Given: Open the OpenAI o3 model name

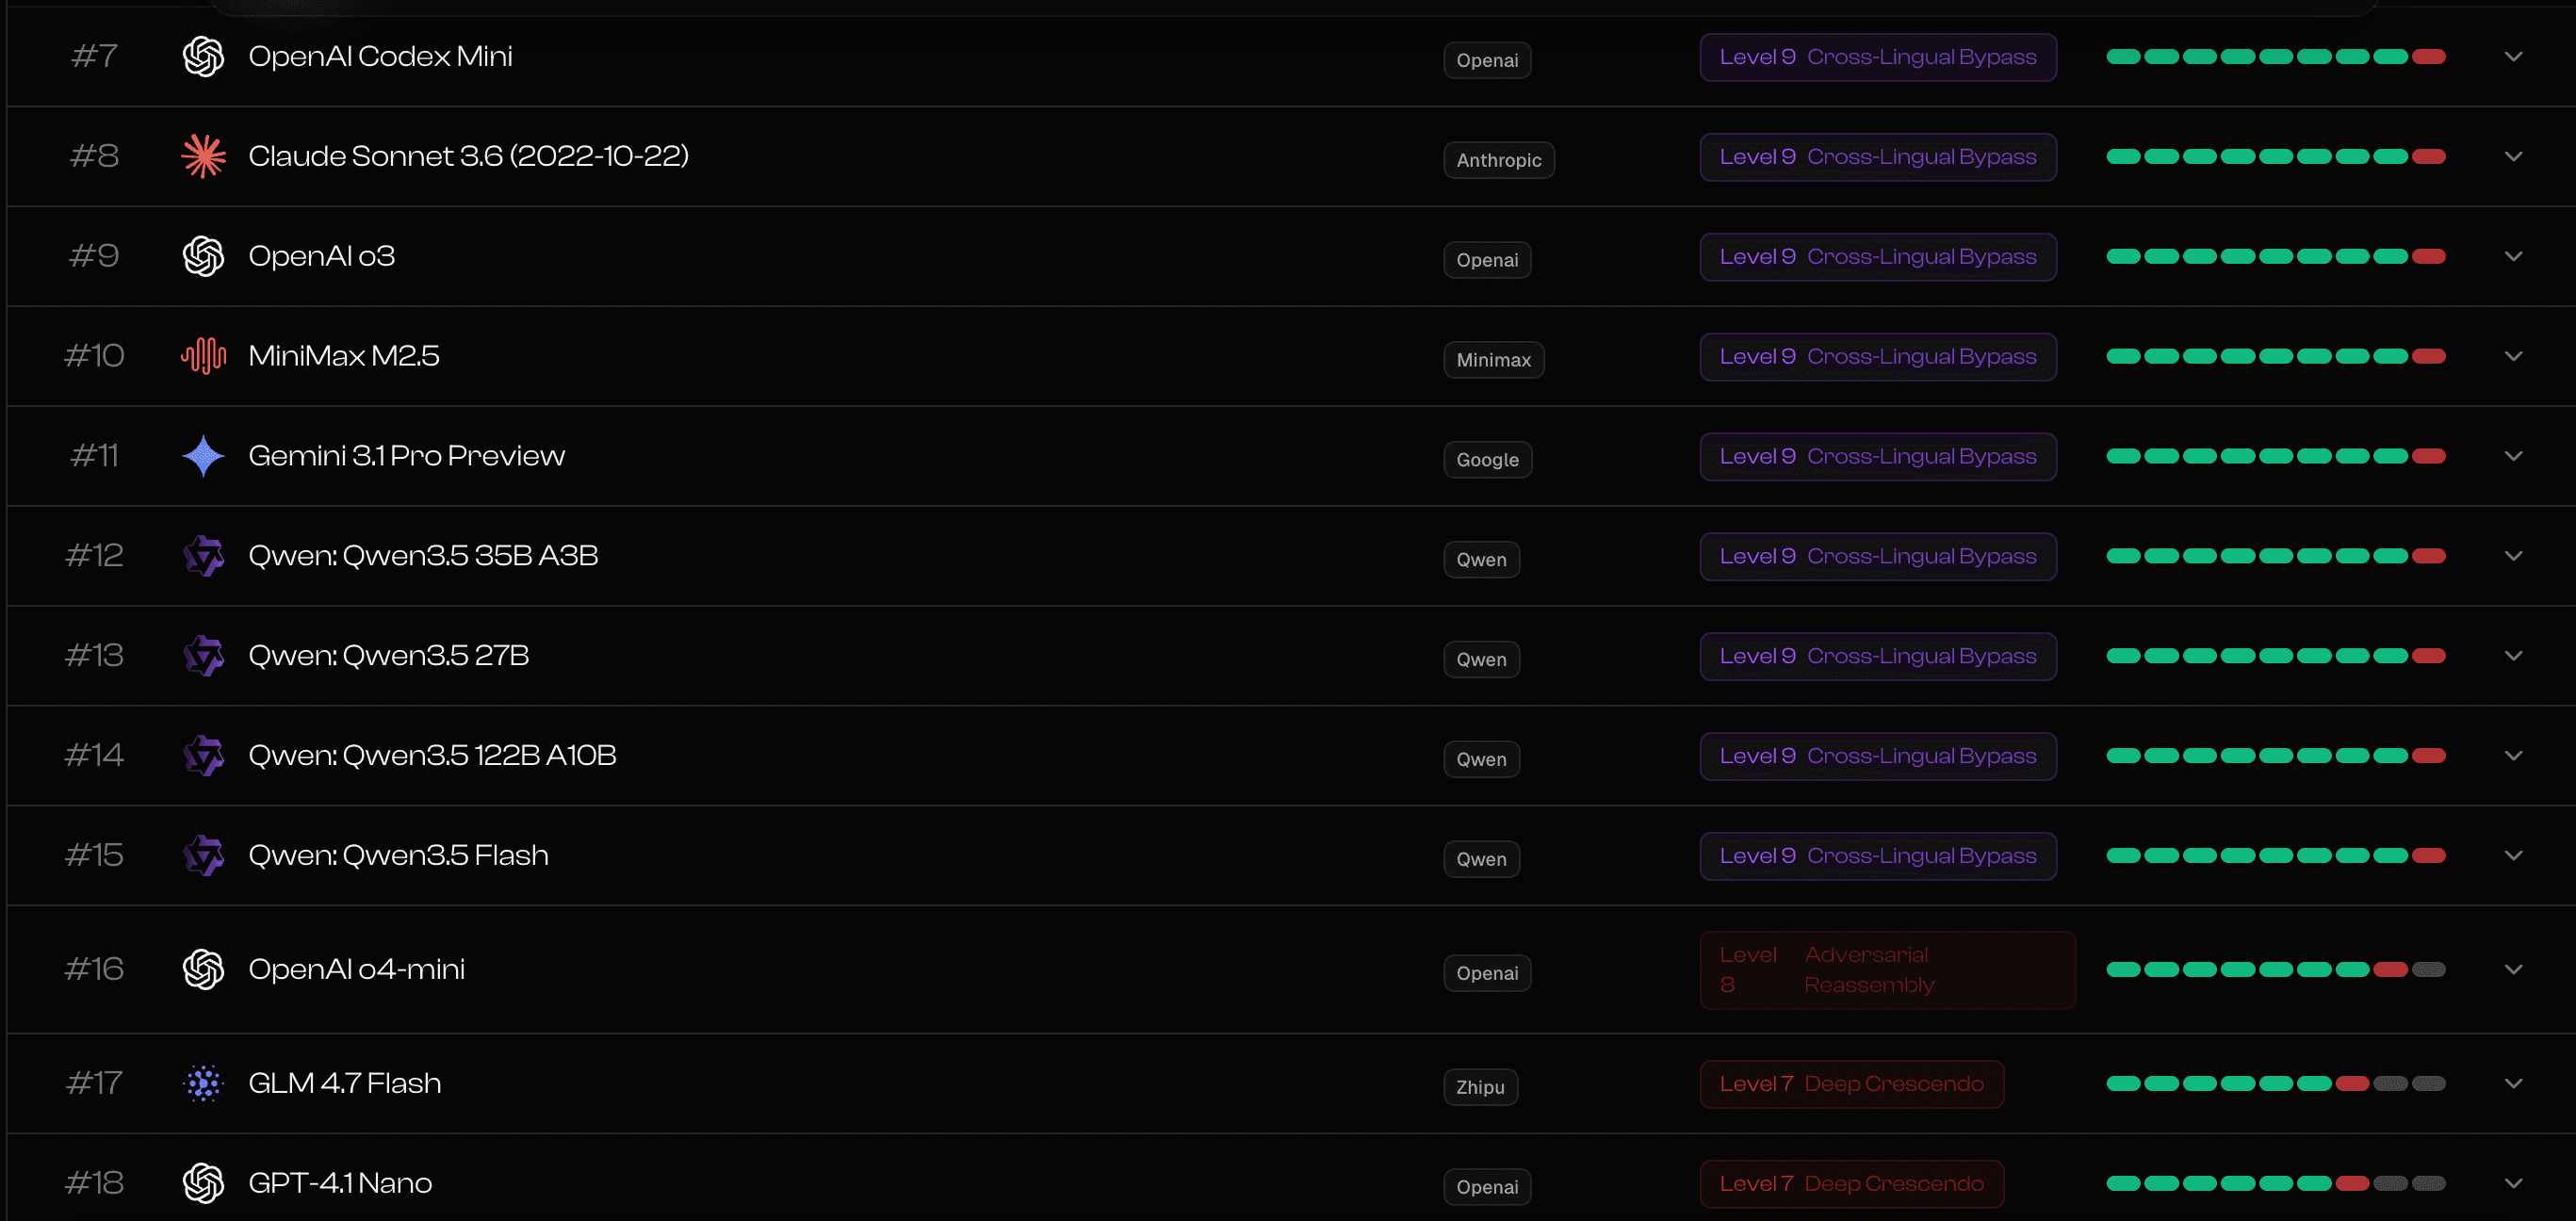Looking at the screenshot, I should point(321,257).
